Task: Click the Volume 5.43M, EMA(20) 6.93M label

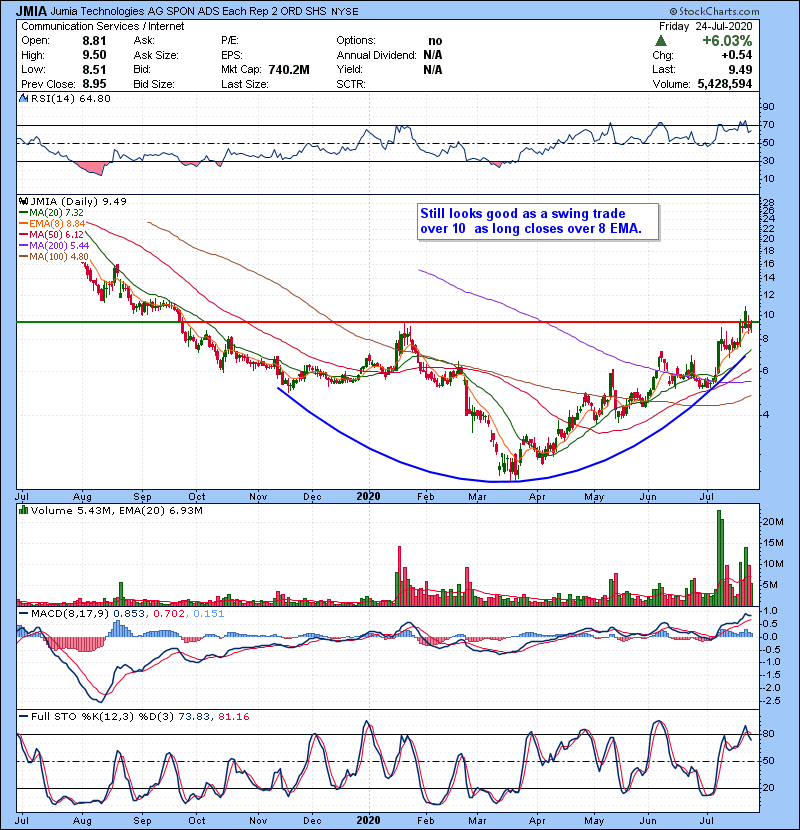Action: point(116,510)
